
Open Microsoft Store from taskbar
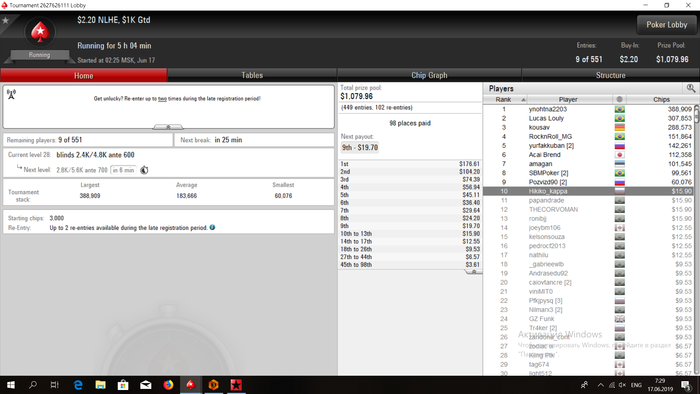(123, 385)
